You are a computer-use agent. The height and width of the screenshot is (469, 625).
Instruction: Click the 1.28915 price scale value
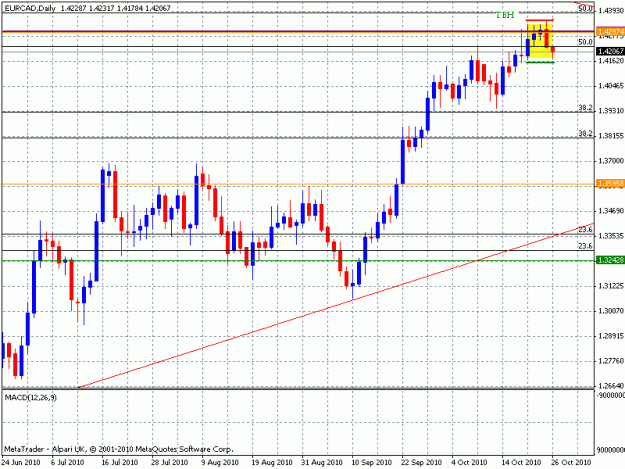coord(611,336)
